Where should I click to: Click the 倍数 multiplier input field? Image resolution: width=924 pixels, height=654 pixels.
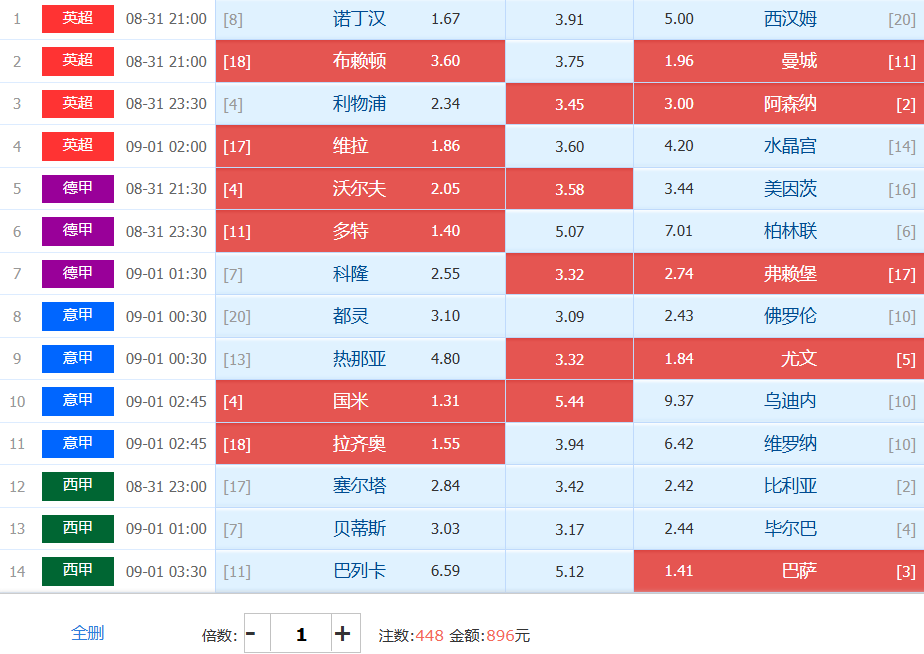[x=301, y=633]
